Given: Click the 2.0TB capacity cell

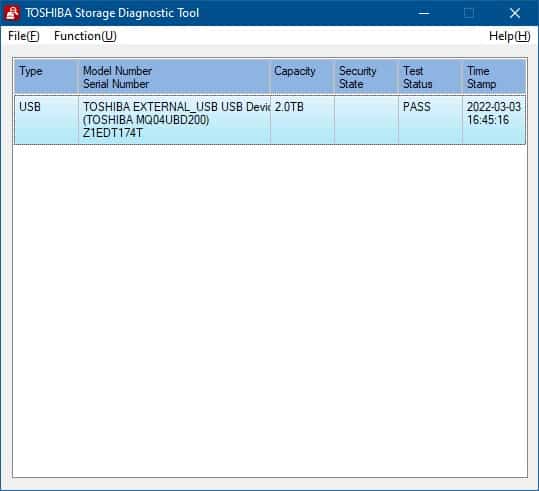Looking at the screenshot, I should pyautogui.click(x=302, y=120).
